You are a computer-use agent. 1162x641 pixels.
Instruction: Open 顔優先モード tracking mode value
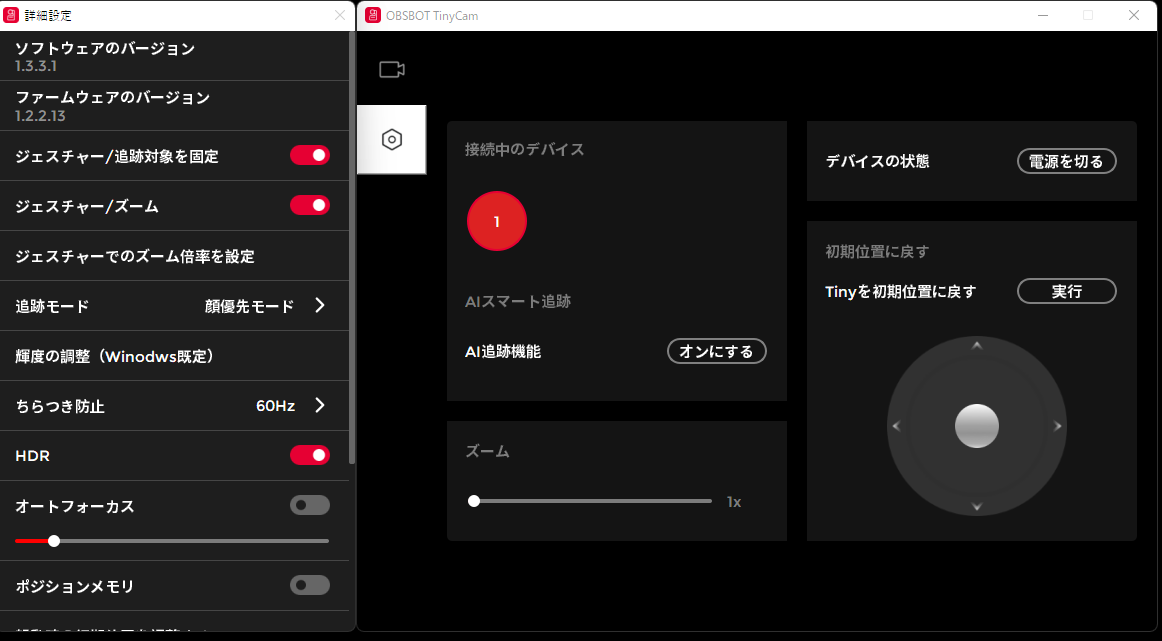click(x=249, y=306)
